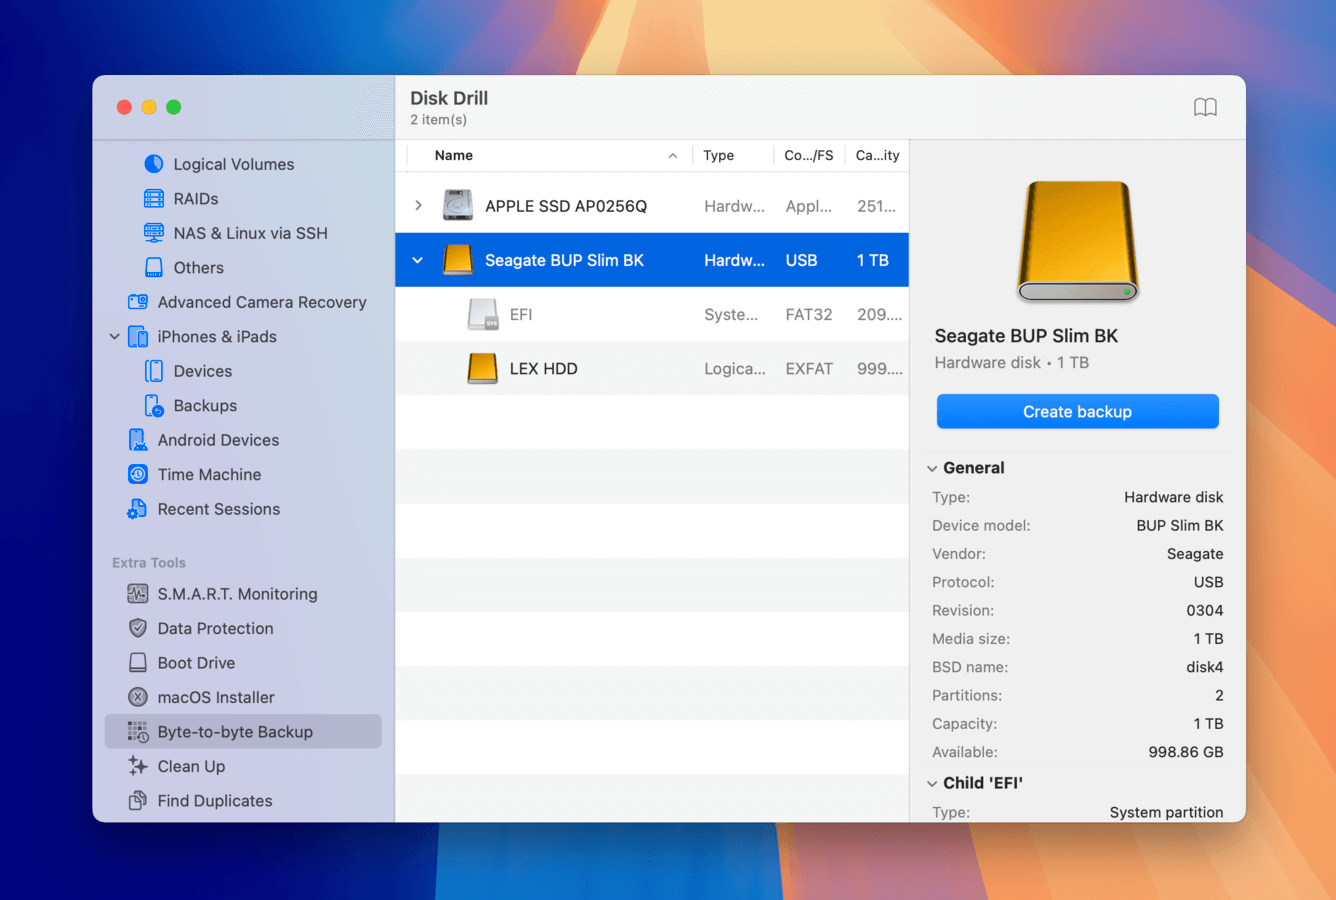This screenshot has height=900, width=1336.
Task: Collapse the Child 'EFI' section
Action: coord(932,783)
